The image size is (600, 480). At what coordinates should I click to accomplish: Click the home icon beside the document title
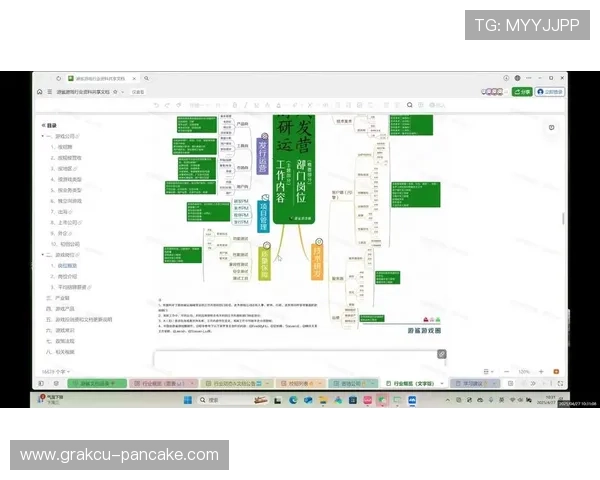(x=39, y=91)
